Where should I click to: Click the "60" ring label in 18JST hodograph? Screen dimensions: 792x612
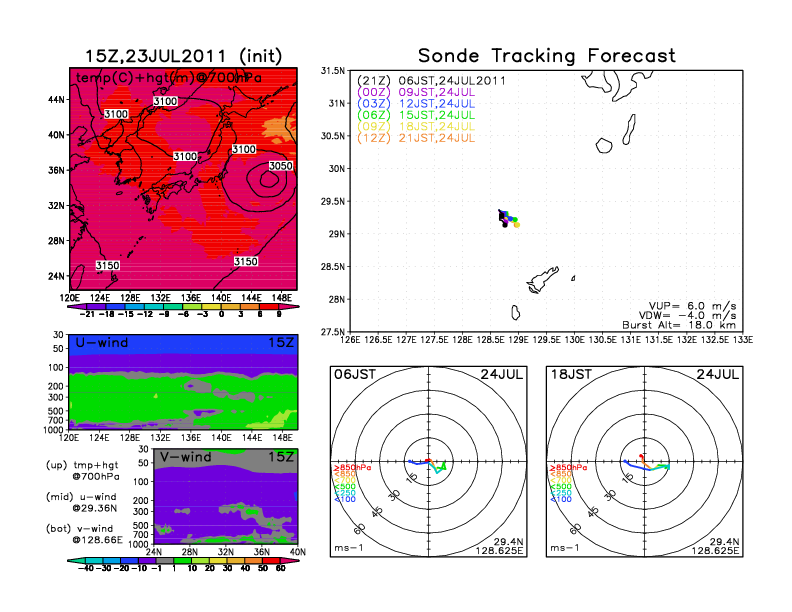coord(576,528)
